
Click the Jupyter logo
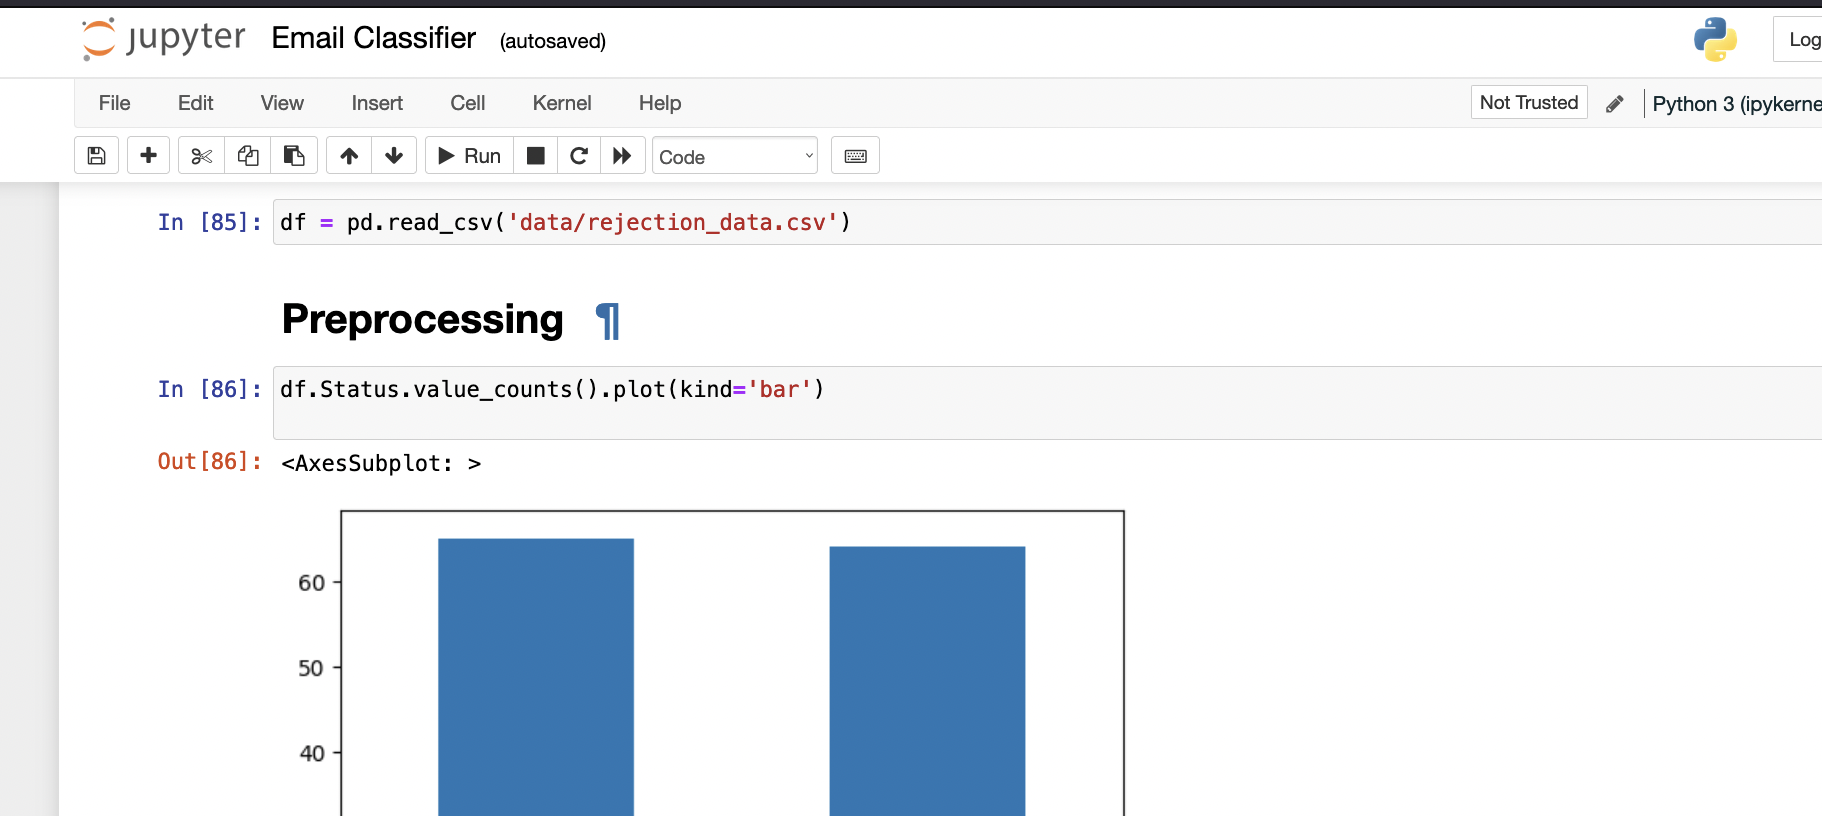164,39
